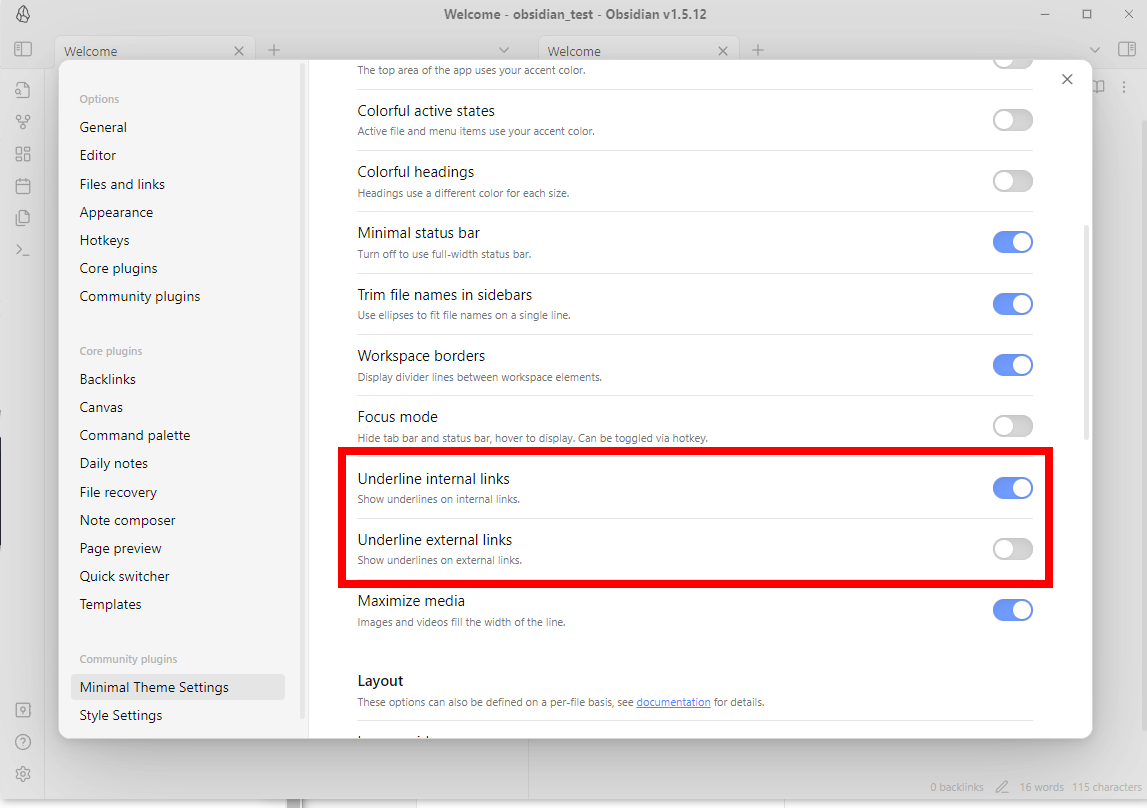This screenshot has height=808, width=1147.
Task: Enable Underline external links toggle
Action: [x=1012, y=549]
